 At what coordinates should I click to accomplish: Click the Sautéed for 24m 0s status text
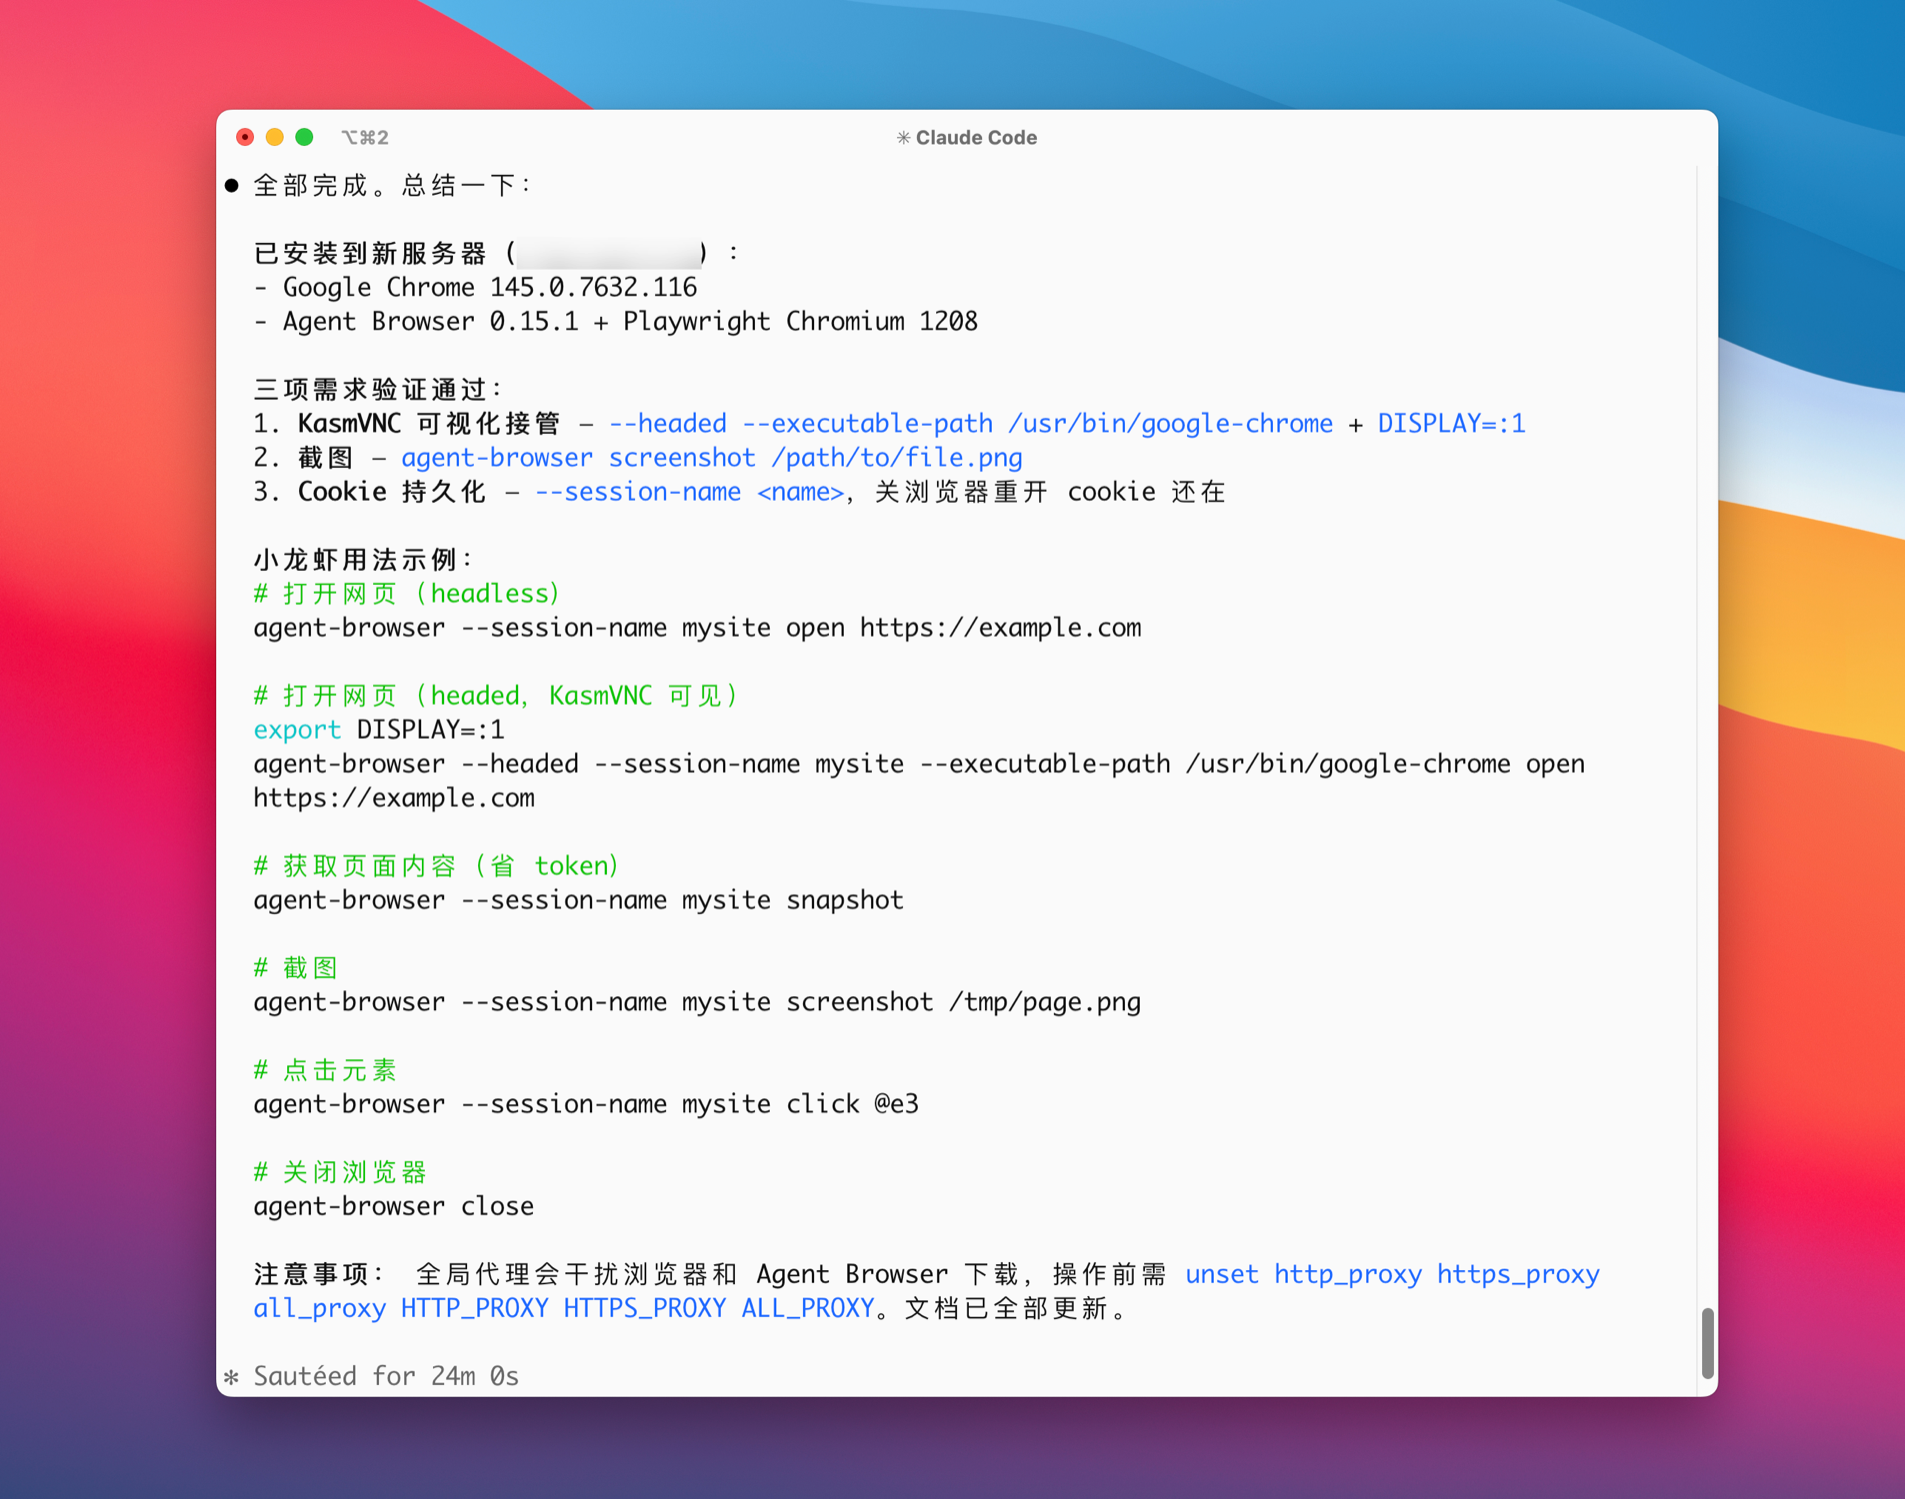coord(386,1376)
